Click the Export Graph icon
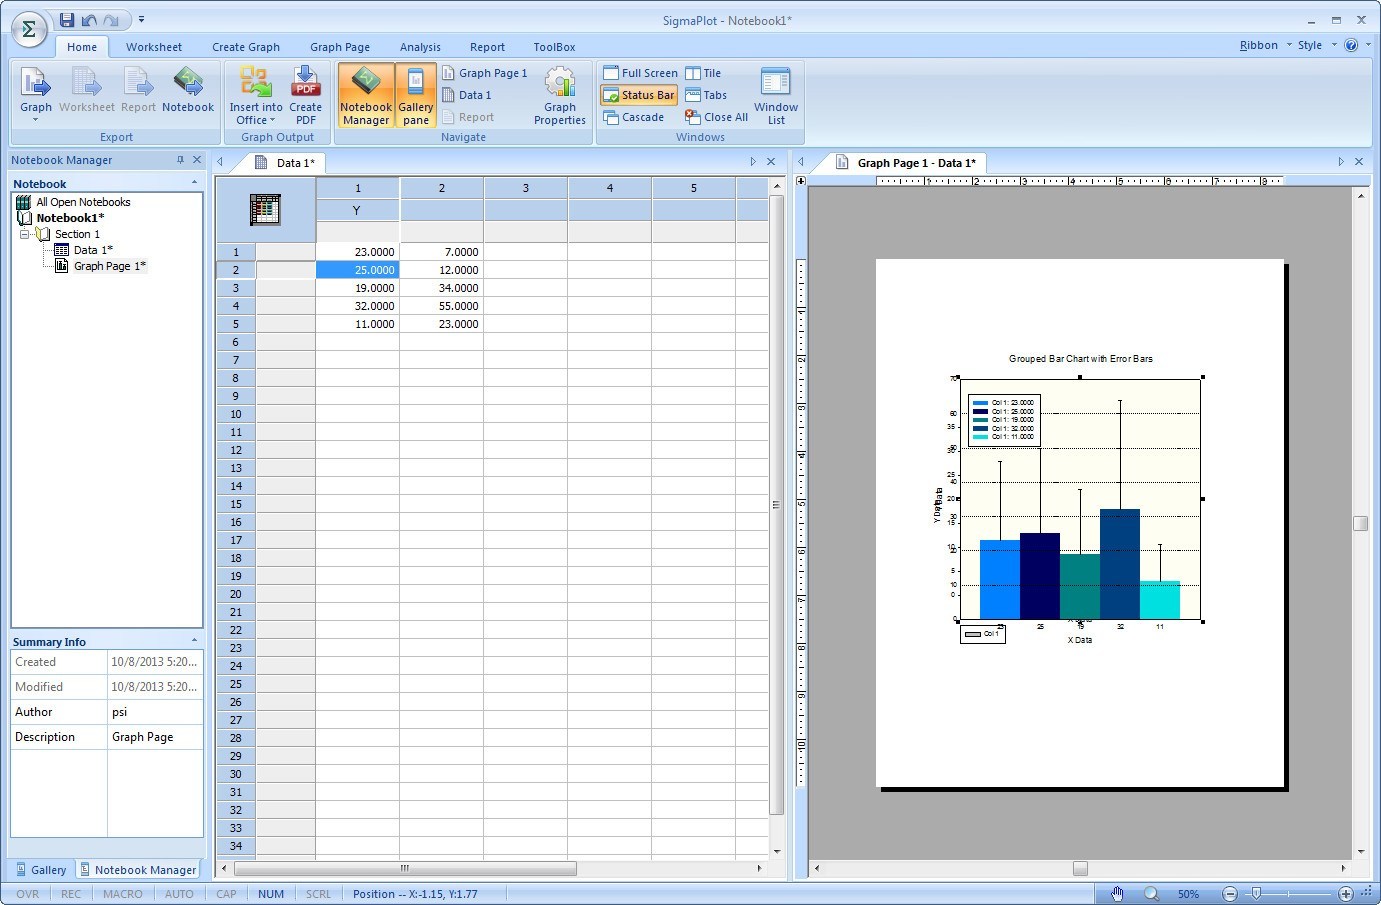 click(35, 92)
